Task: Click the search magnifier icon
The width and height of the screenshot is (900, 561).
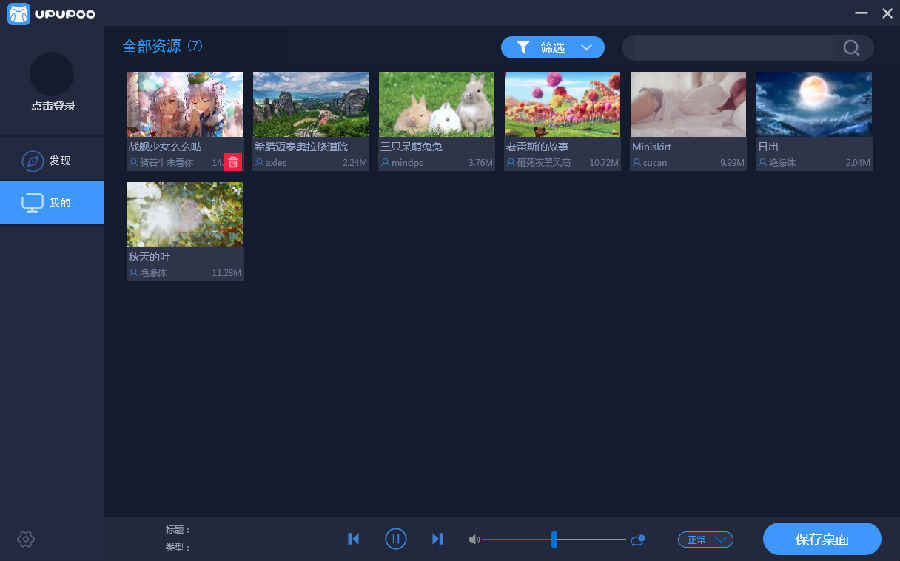Action: [851, 48]
